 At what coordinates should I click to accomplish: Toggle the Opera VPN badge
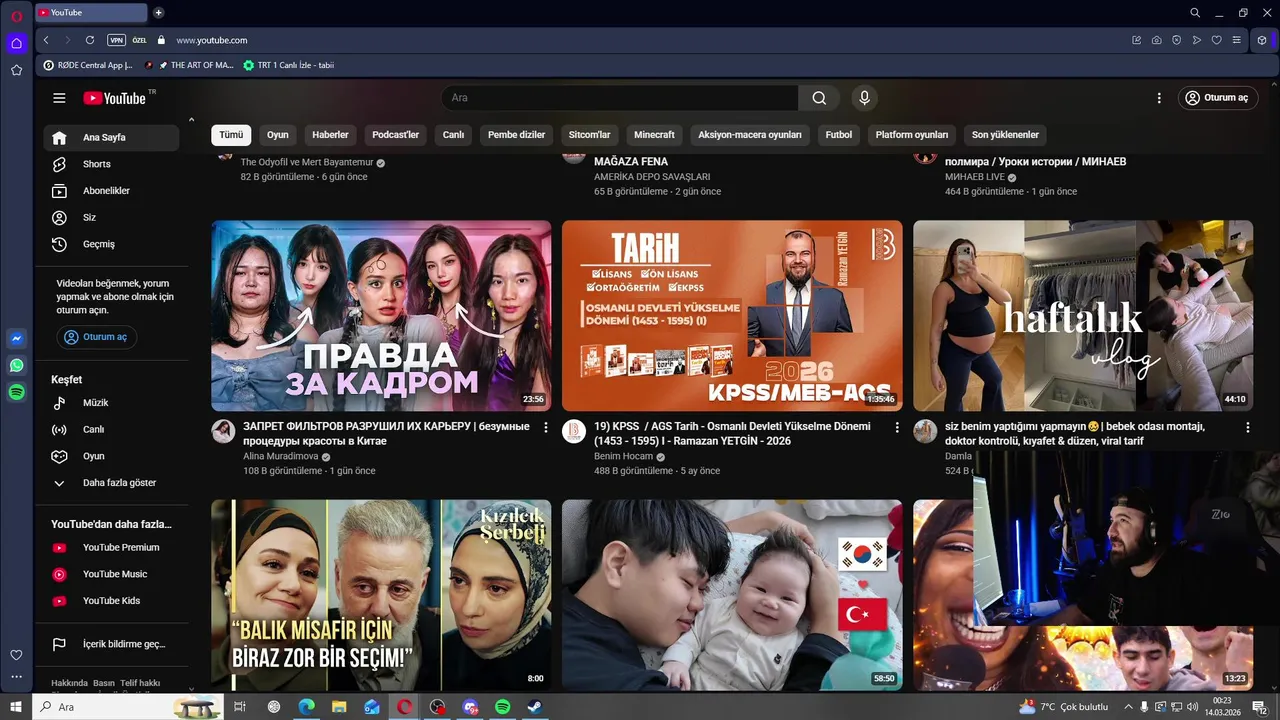[x=116, y=40]
